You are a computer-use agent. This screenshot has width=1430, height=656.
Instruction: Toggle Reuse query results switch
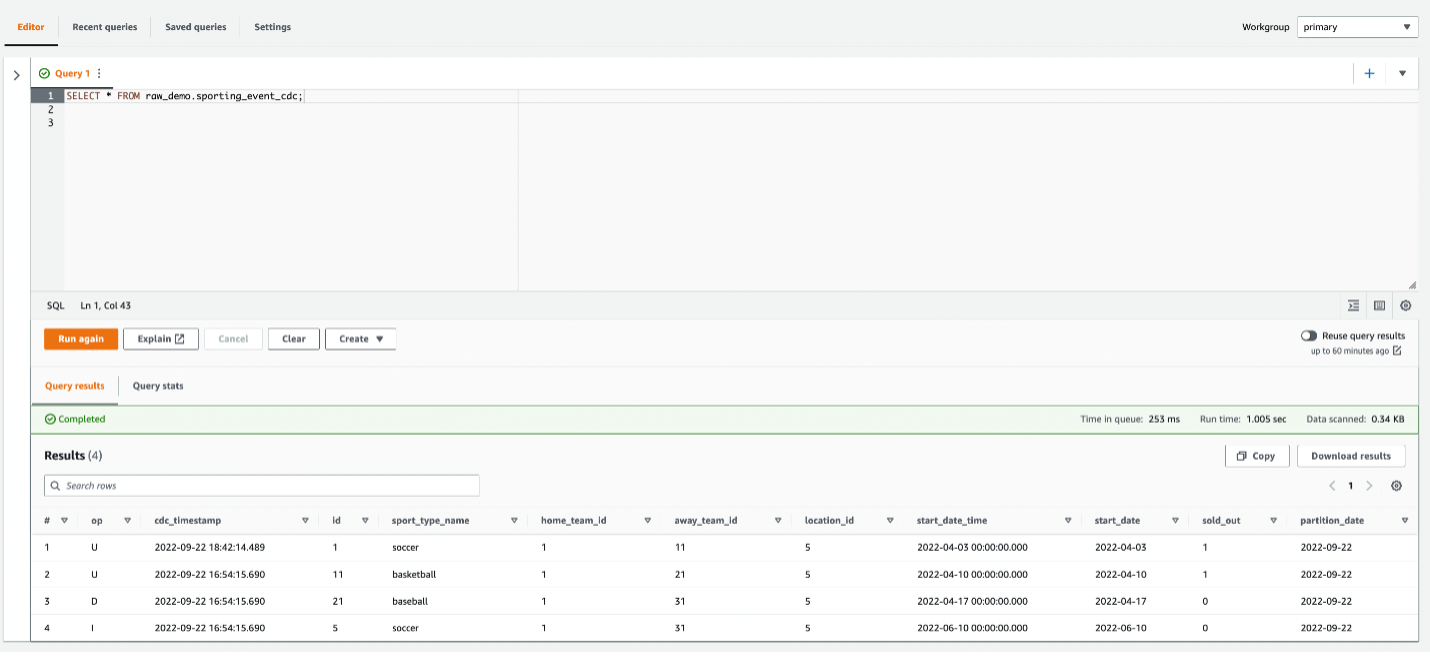coord(1308,336)
